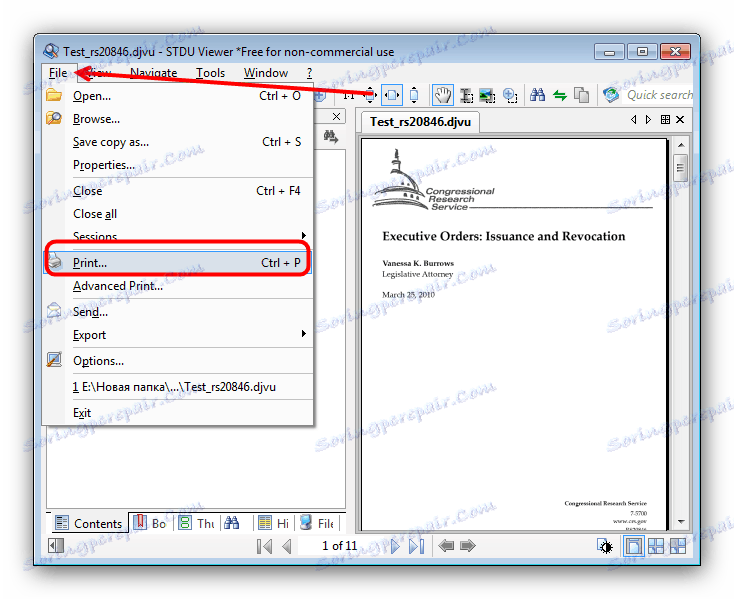
Task: Click the Quick search globe icon
Action: coord(611,95)
